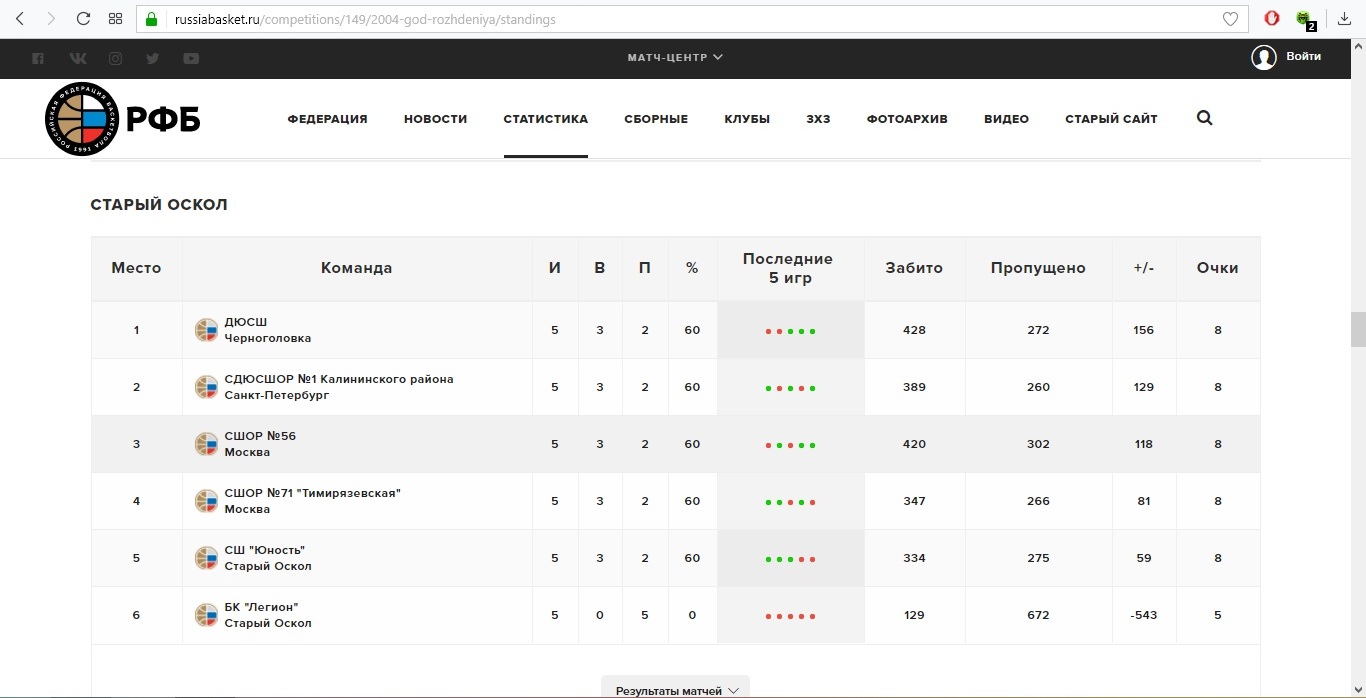The width and height of the screenshot is (1366, 698).
Task: Open the federation's Facebook page
Action: point(38,58)
